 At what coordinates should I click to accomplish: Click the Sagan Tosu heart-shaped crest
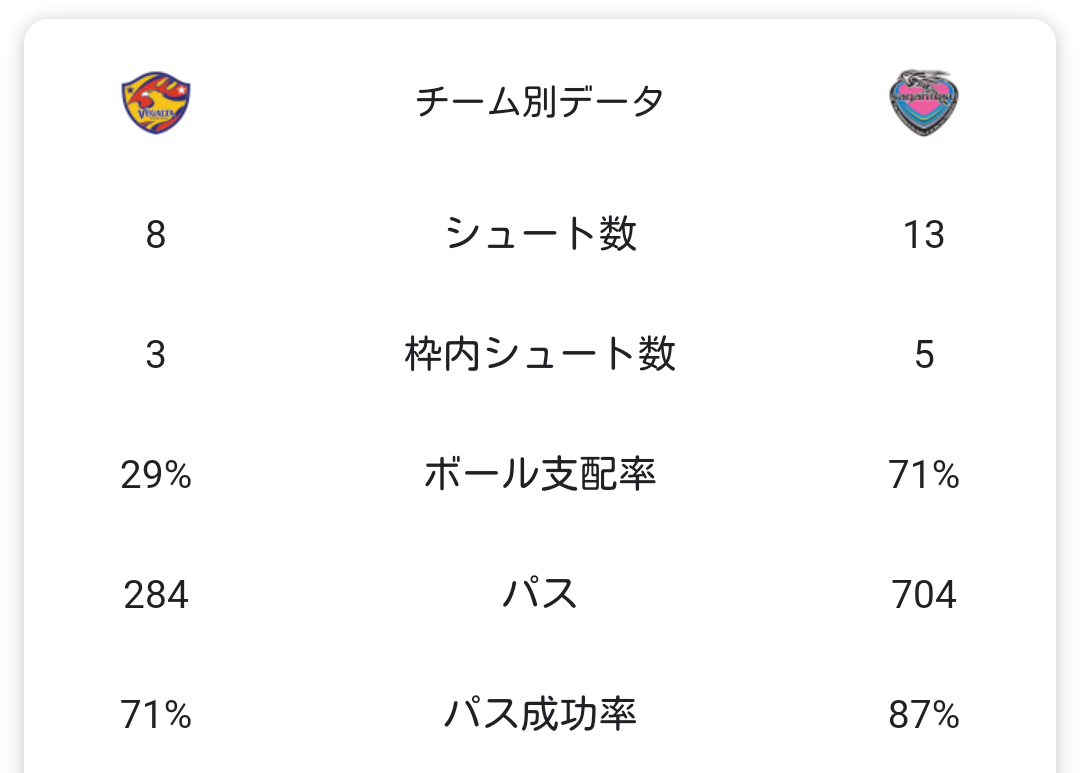(x=923, y=103)
